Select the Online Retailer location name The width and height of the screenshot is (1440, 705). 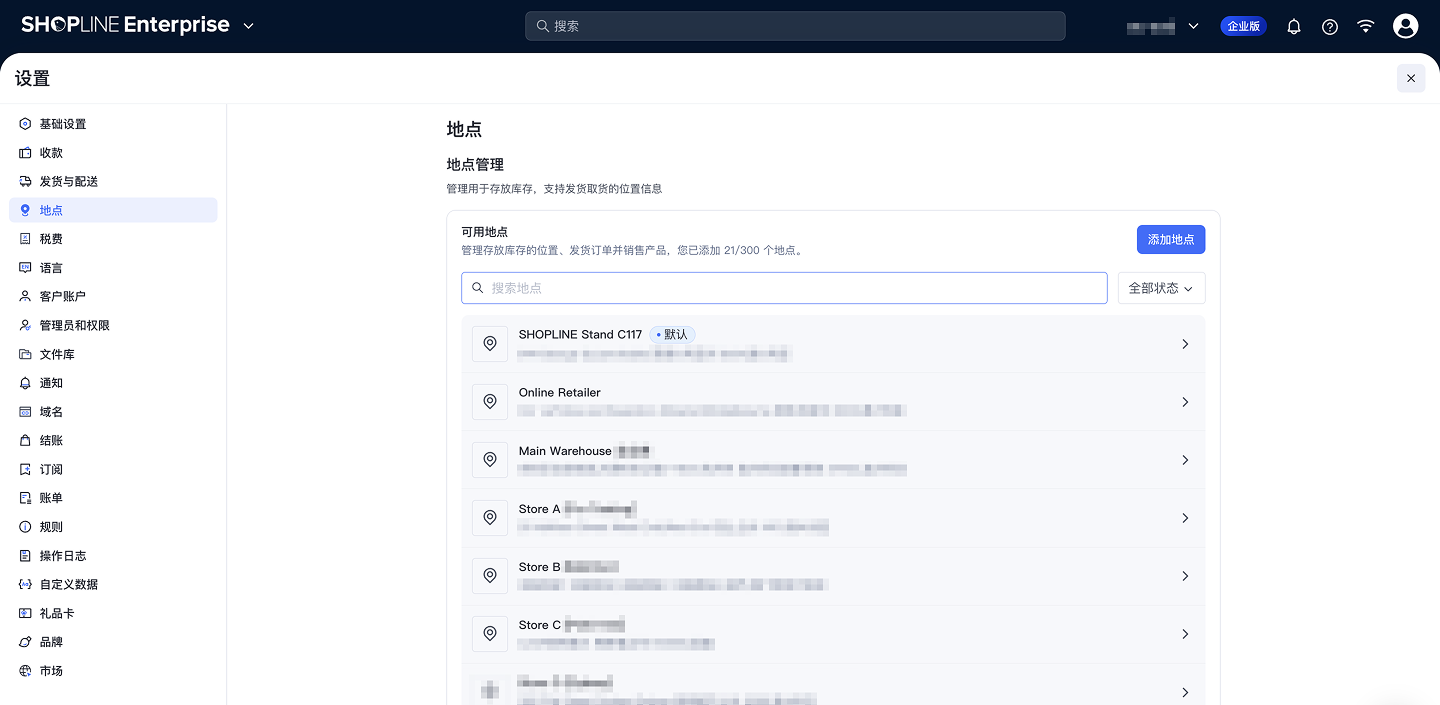coord(560,393)
